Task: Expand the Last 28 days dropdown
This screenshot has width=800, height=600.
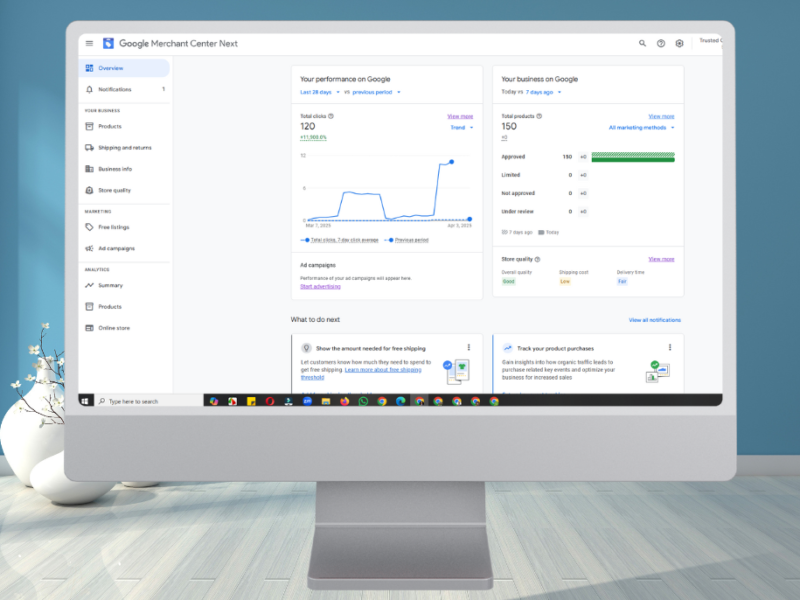Action: pos(320,92)
